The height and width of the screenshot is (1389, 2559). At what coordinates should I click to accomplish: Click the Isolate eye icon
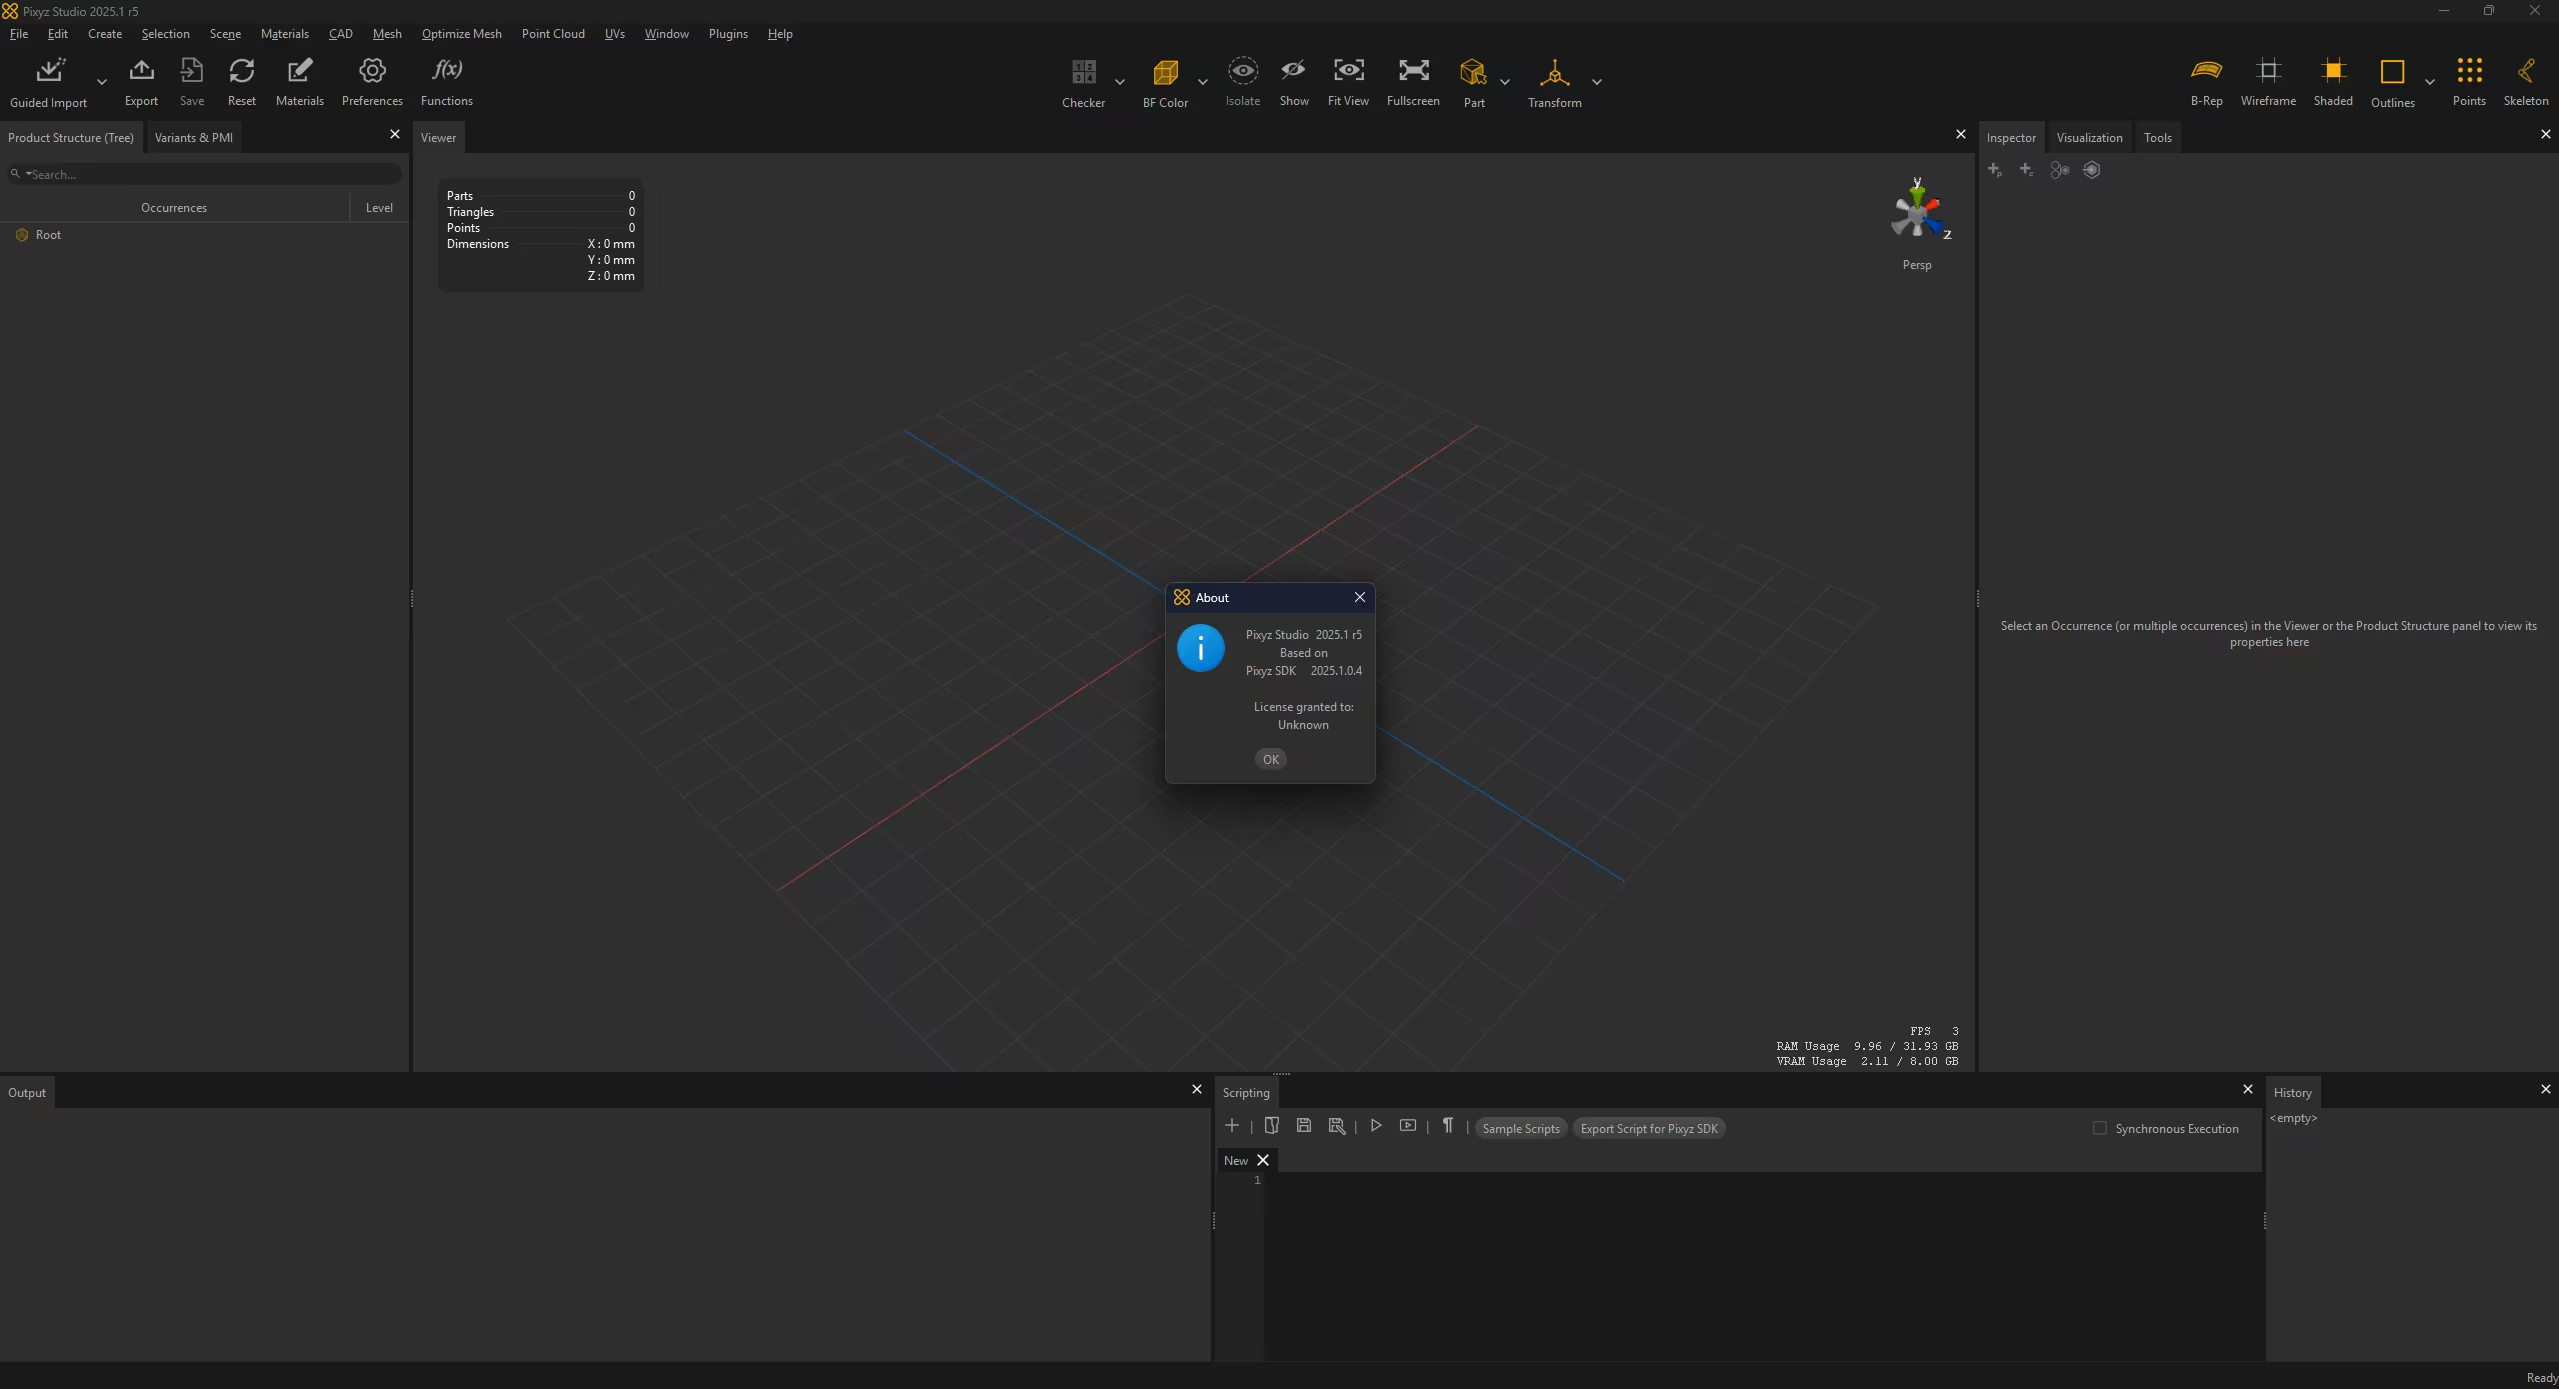point(1242,71)
